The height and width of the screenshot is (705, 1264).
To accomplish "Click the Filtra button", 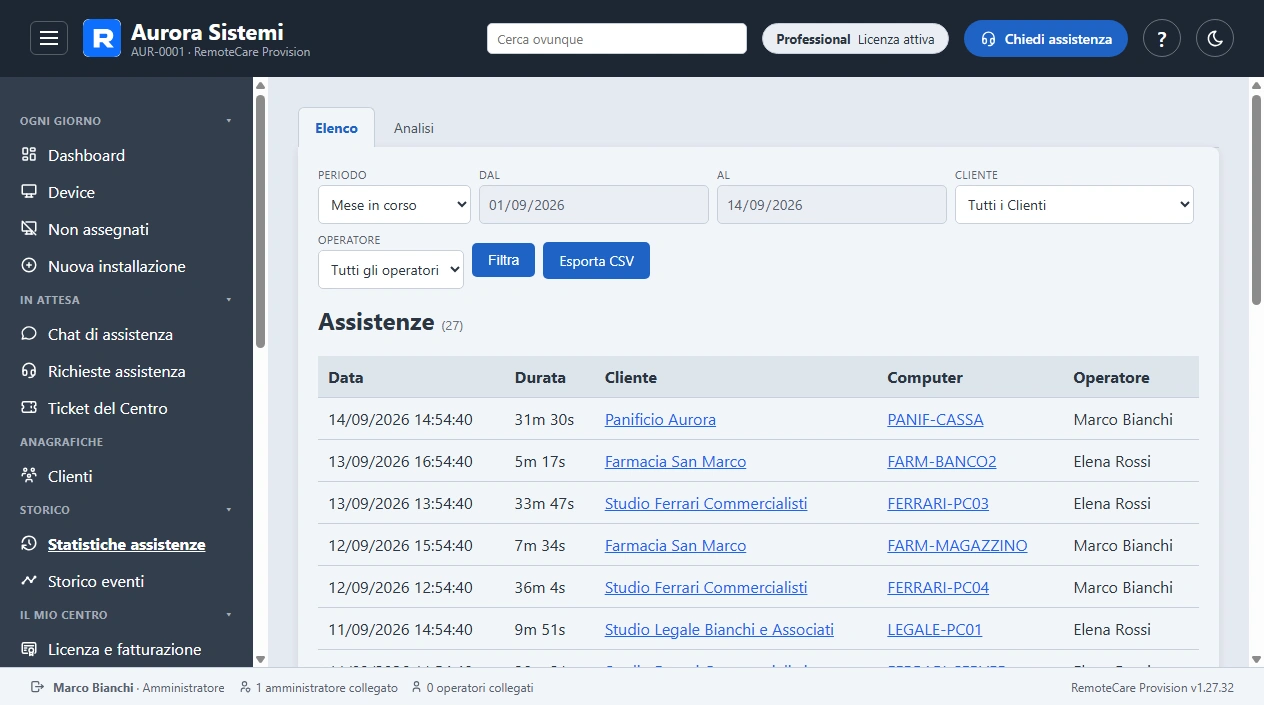I will click(504, 260).
